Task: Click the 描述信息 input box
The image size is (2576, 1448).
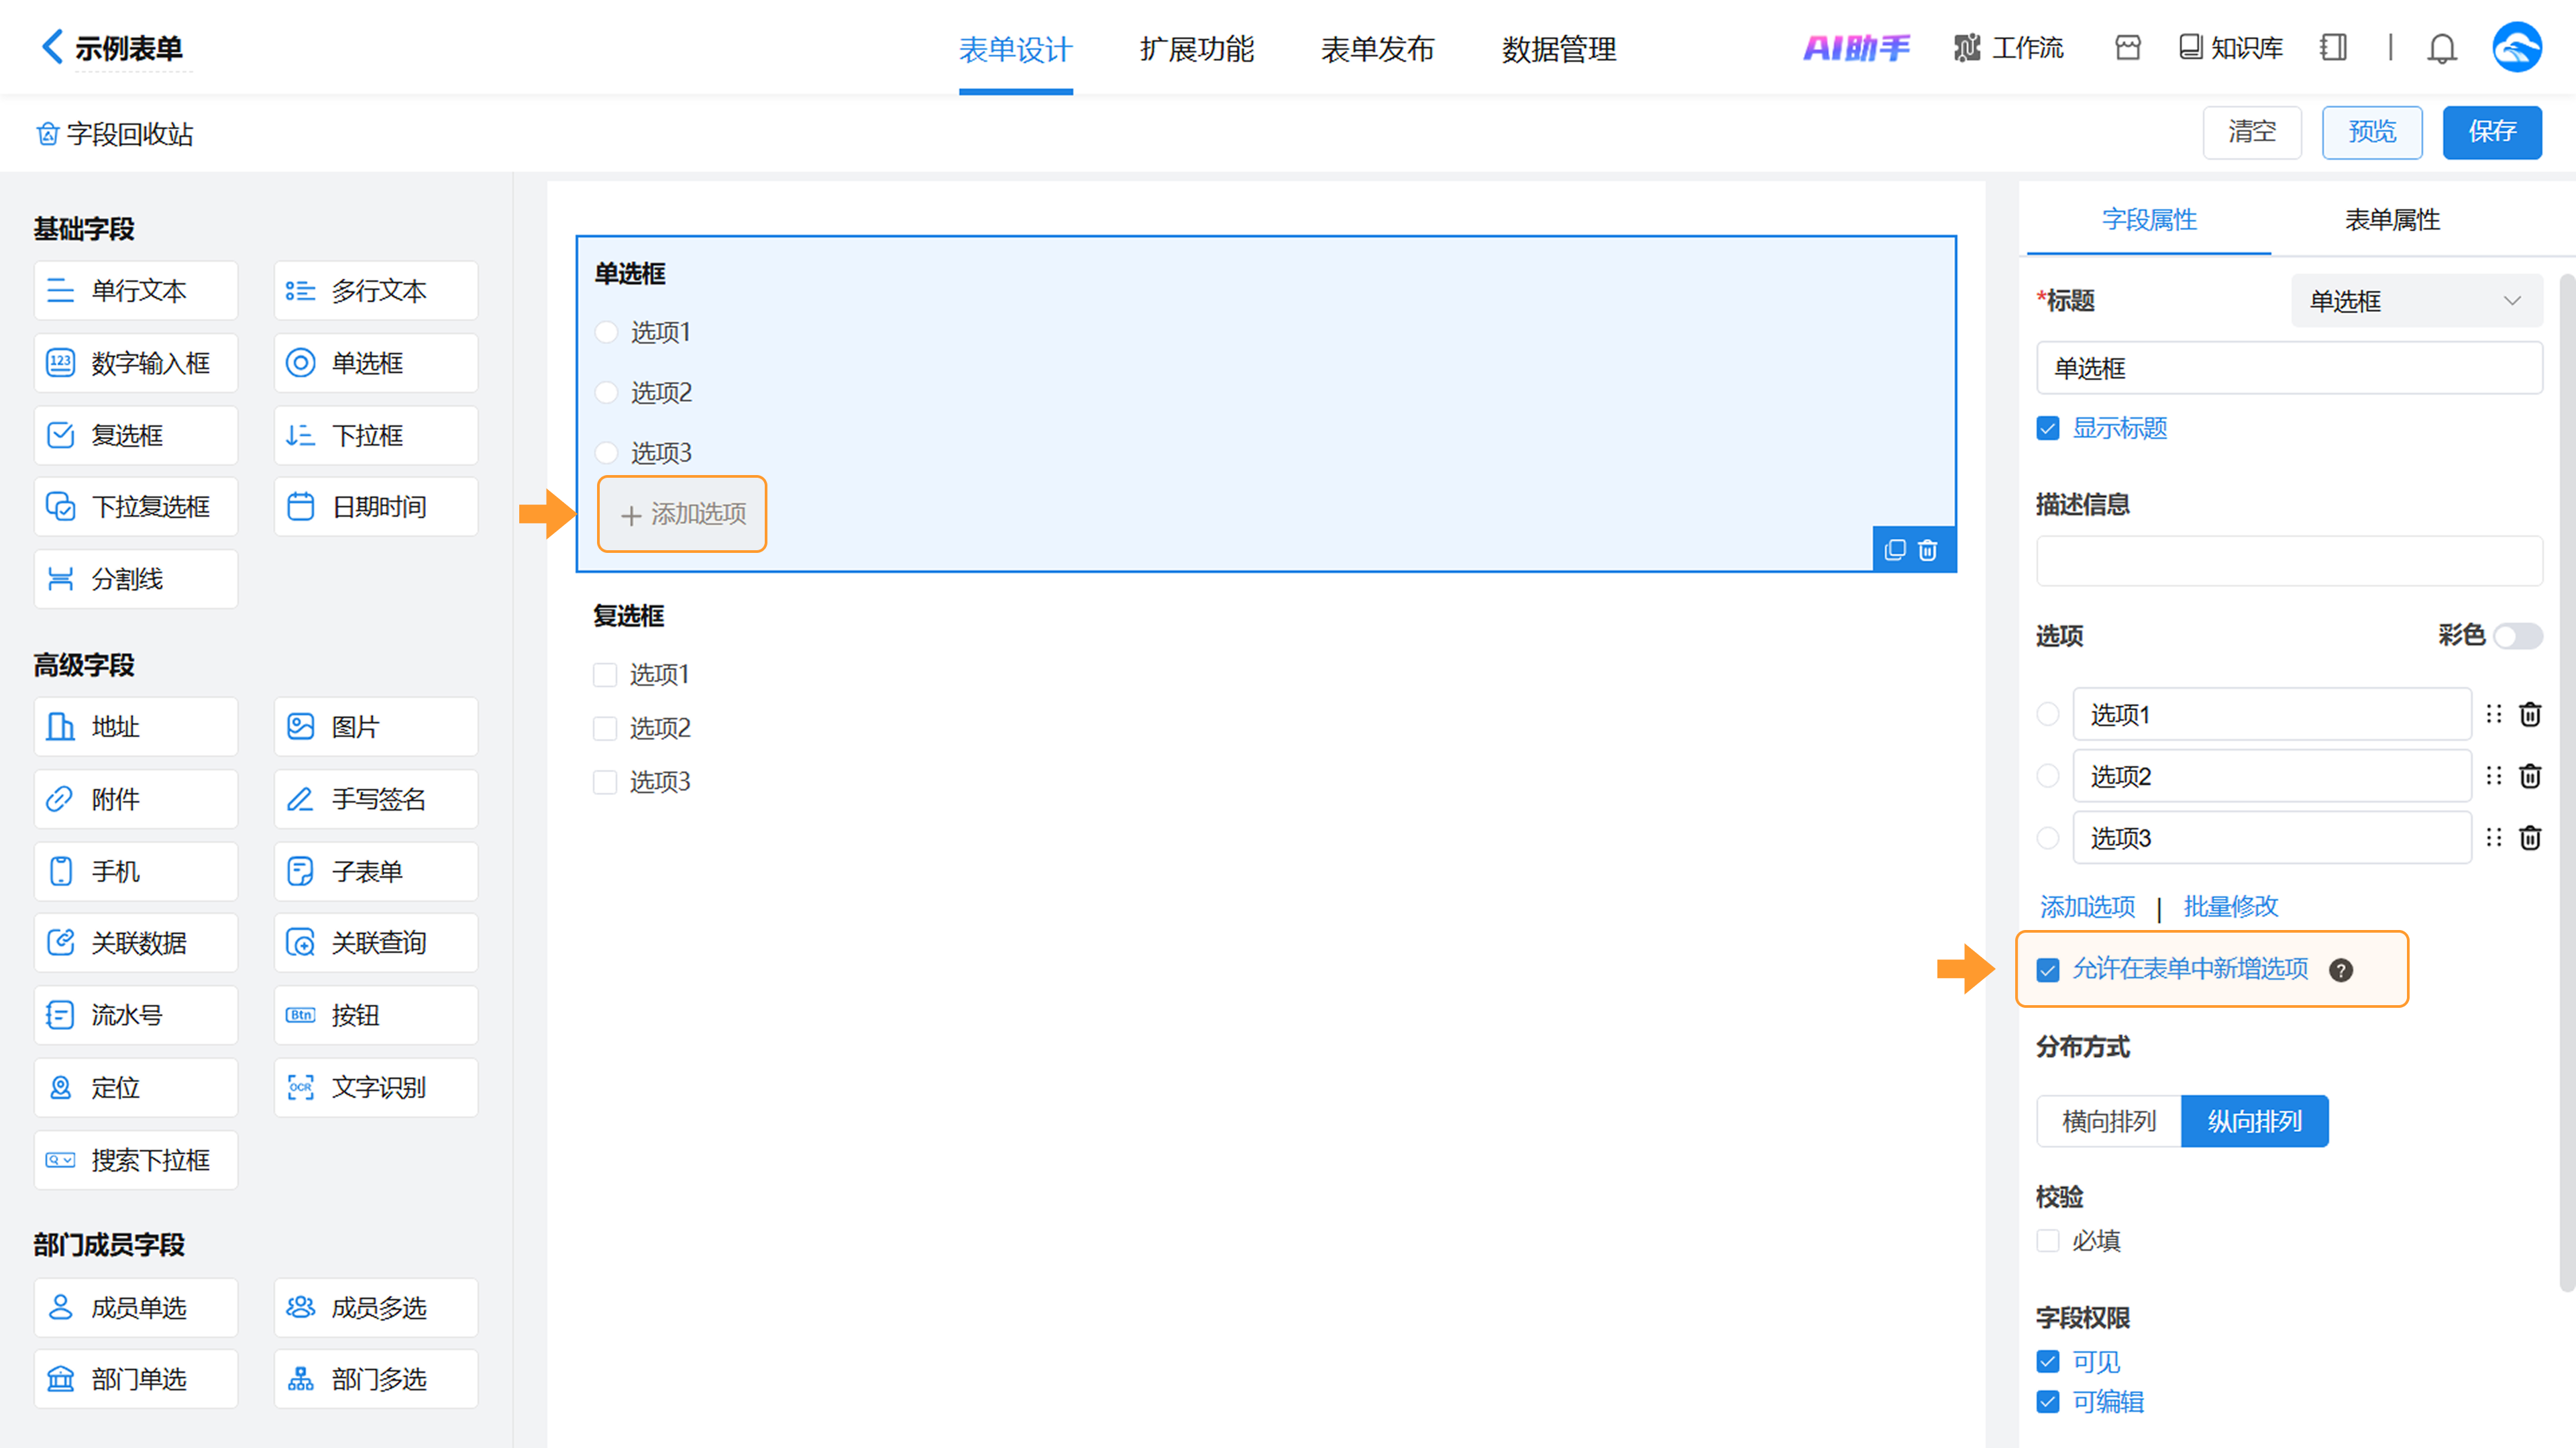Action: [2289, 560]
